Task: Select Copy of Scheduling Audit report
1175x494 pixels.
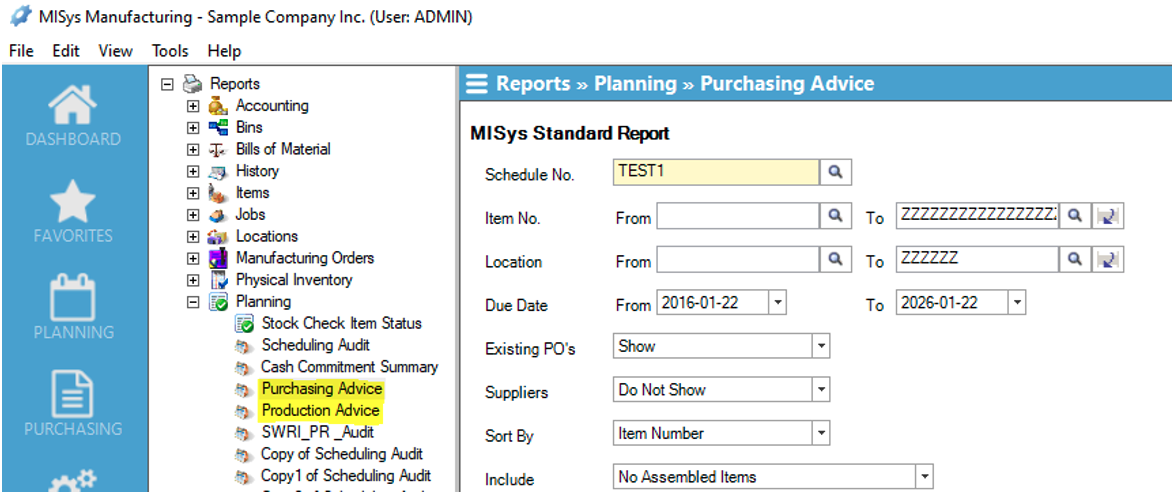Action: coord(342,454)
